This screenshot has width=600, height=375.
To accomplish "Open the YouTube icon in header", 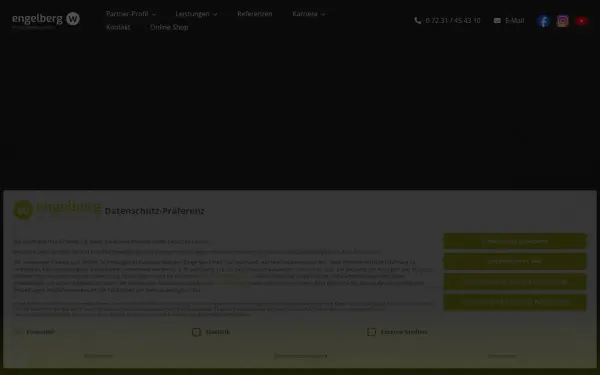I will point(581,21).
